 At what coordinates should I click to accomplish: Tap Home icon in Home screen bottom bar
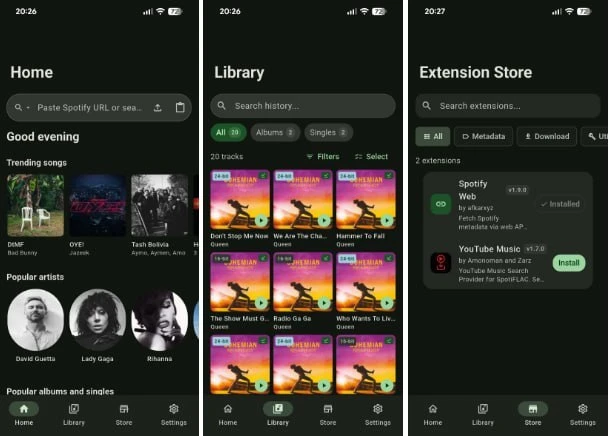pos(24,409)
